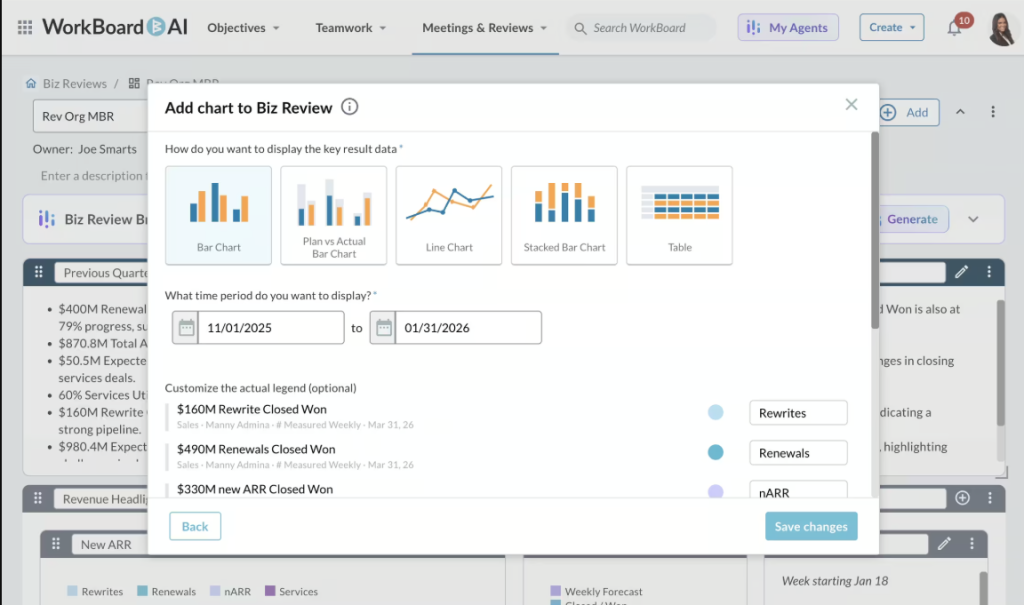Click the Previous Quarter section drag handle
The width and height of the screenshot is (1024, 605).
tap(39, 272)
